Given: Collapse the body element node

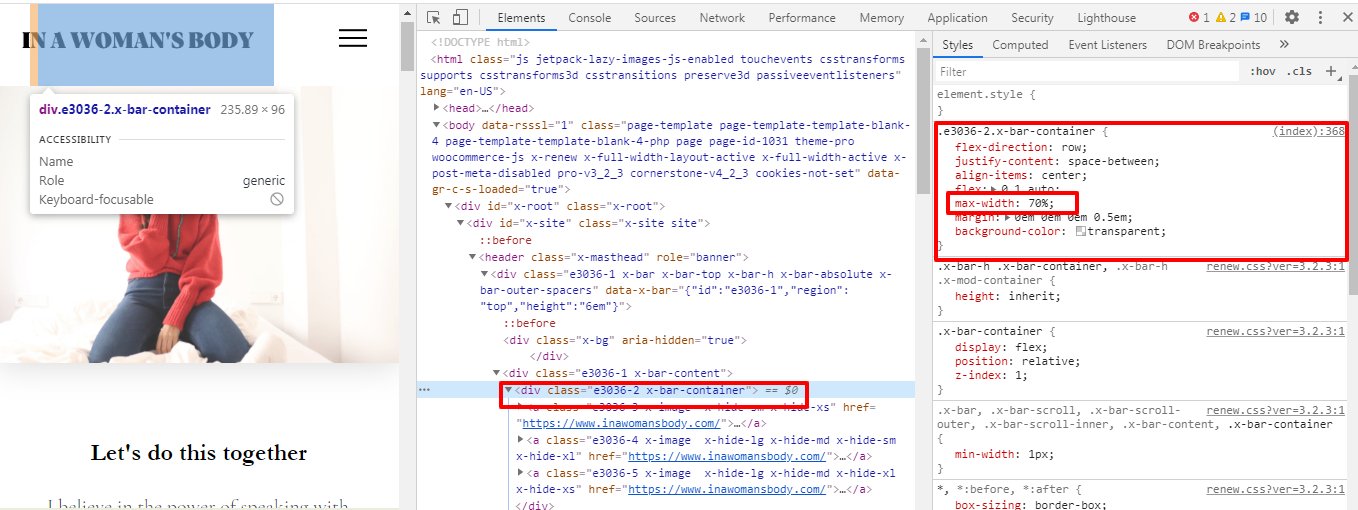Looking at the screenshot, I should [x=437, y=125].
